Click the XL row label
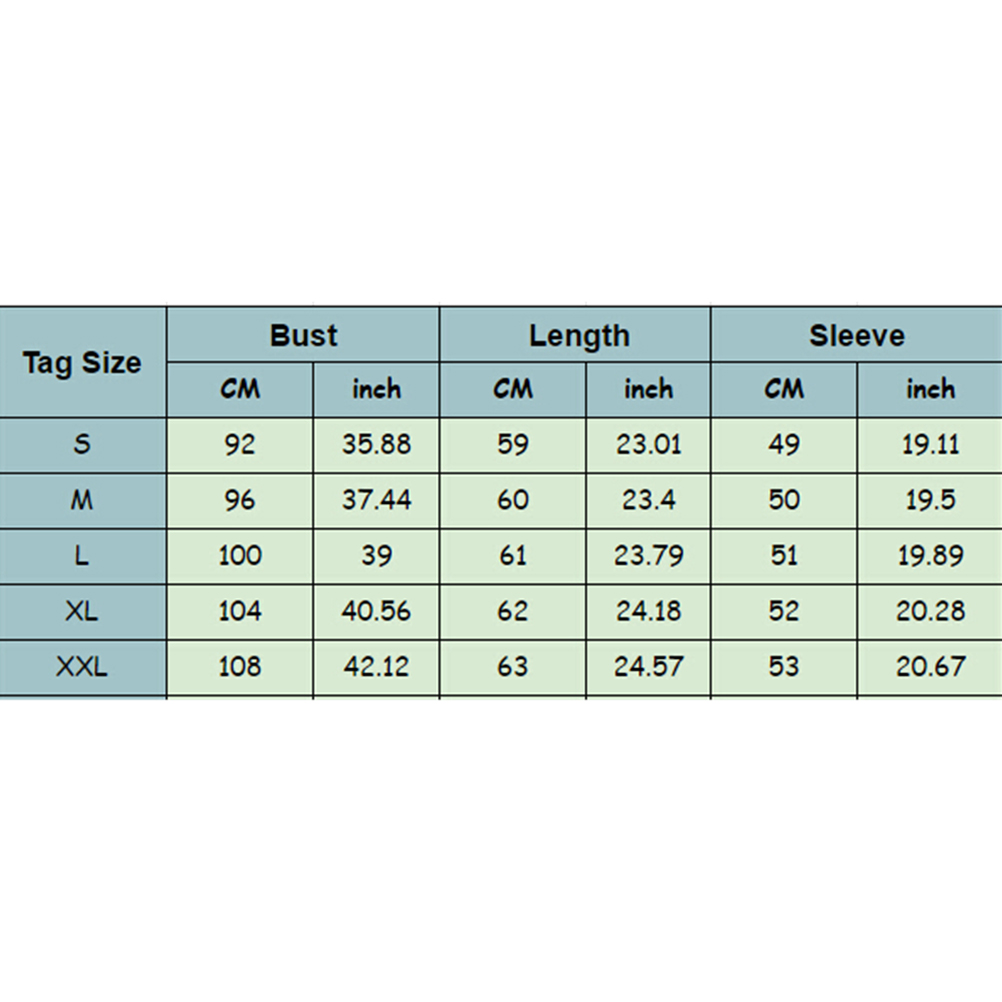Screen dimensions: 1002x1002 pyautogui.click(x=82, y=611)
